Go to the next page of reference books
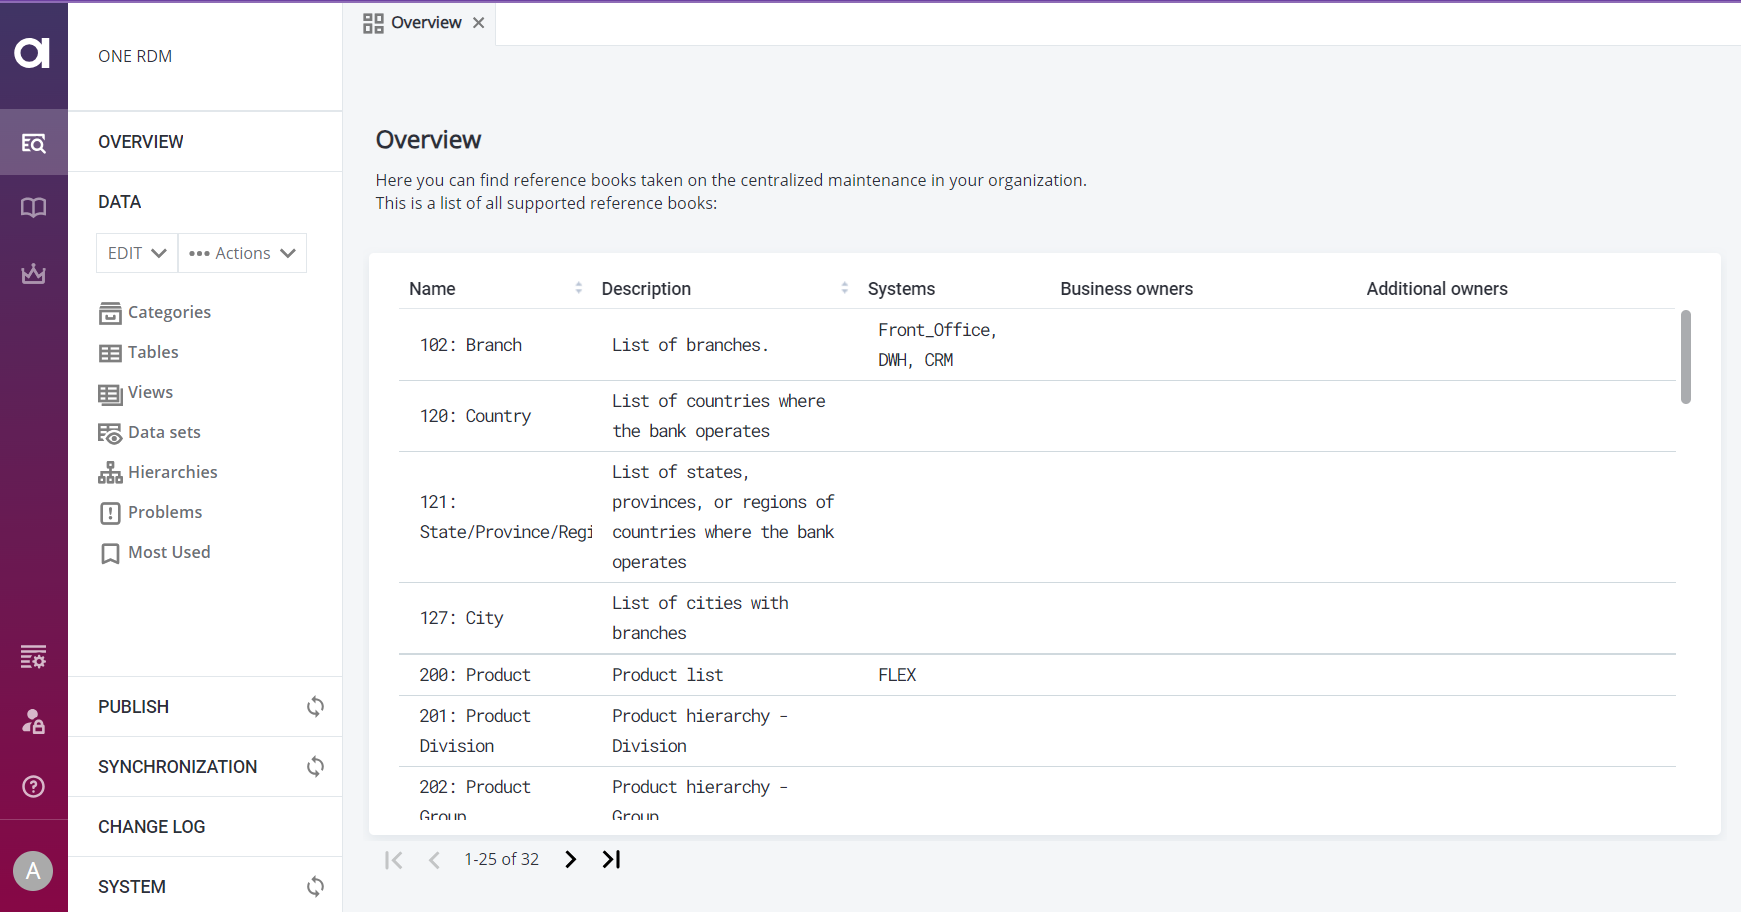Screen dimensions: 1741x912 pos(570,859)
